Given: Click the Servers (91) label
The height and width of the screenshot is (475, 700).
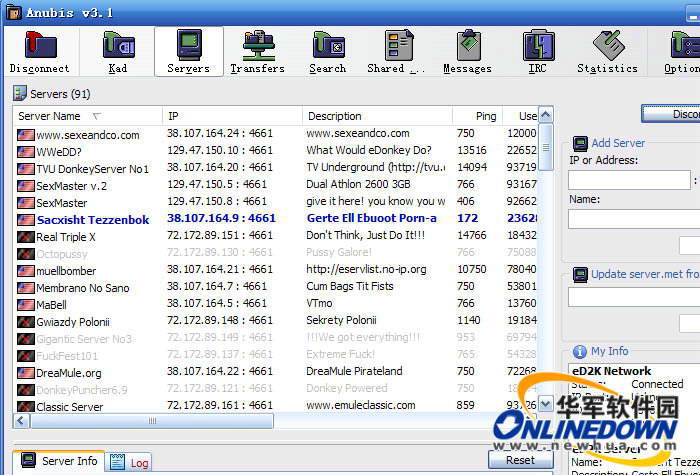Looking at the screenshot, I should [60, 94].
